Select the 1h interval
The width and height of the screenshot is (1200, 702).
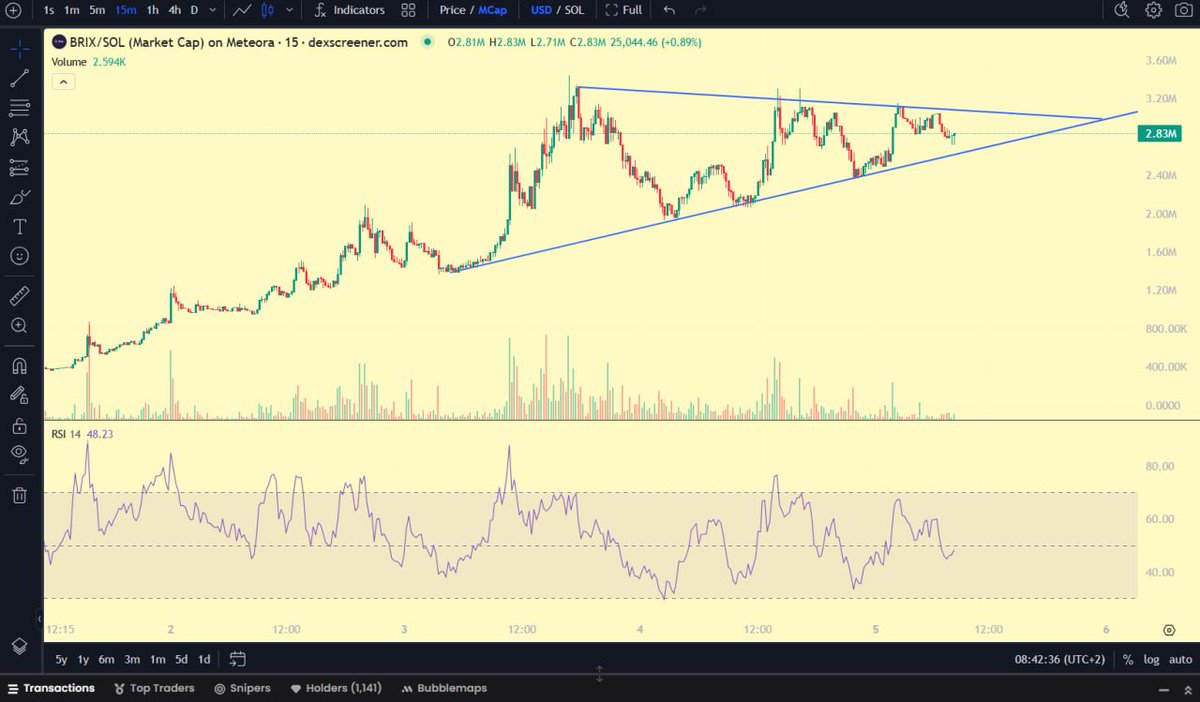(x=152, y=10)
